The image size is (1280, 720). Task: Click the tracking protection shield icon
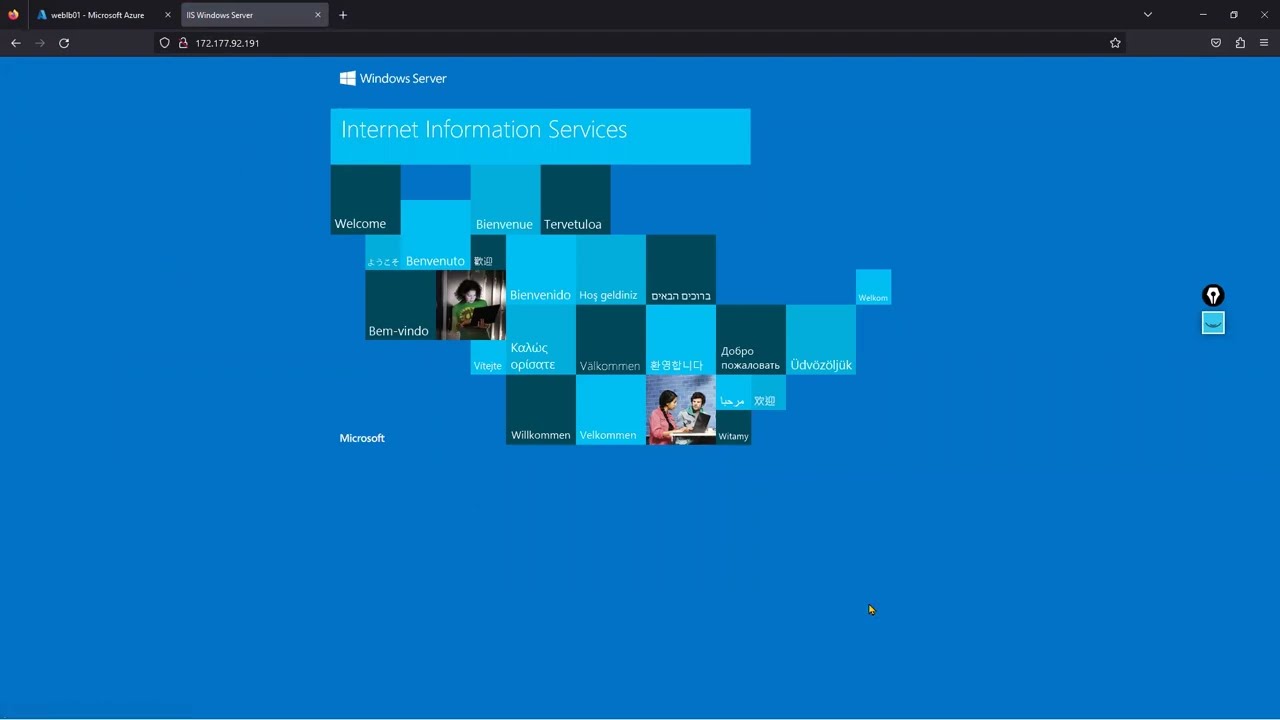(x=165, y=43)
